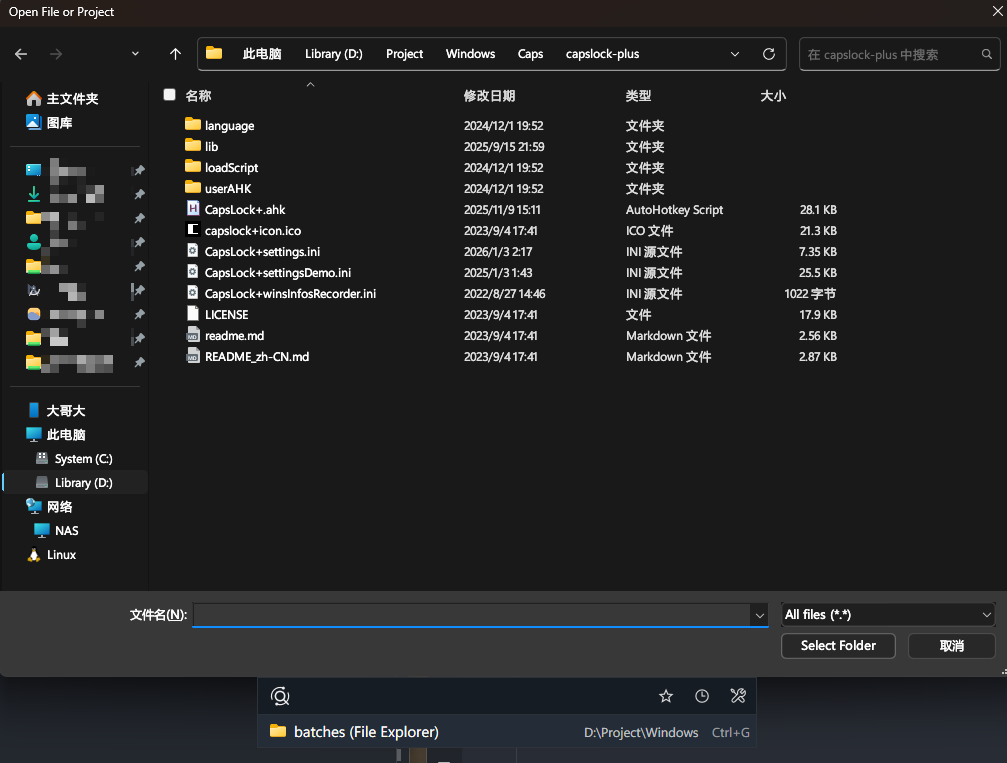Navigate back with the left arrow

click(x=21, y=54)
